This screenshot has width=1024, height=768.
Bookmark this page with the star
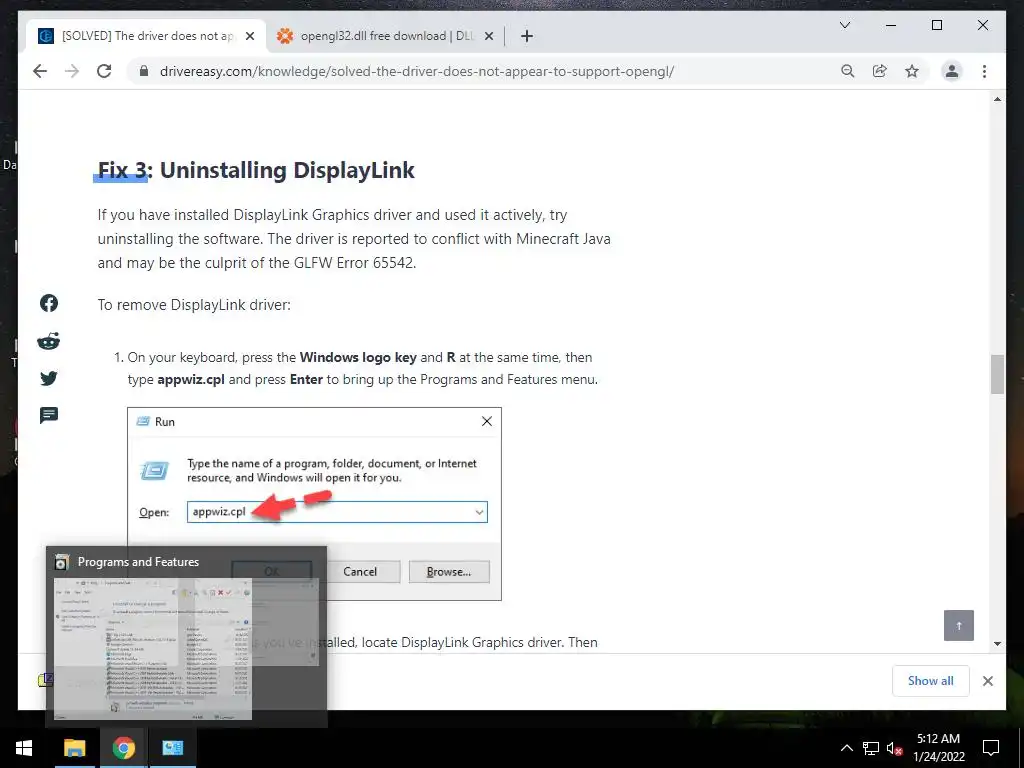click(912, 71)
